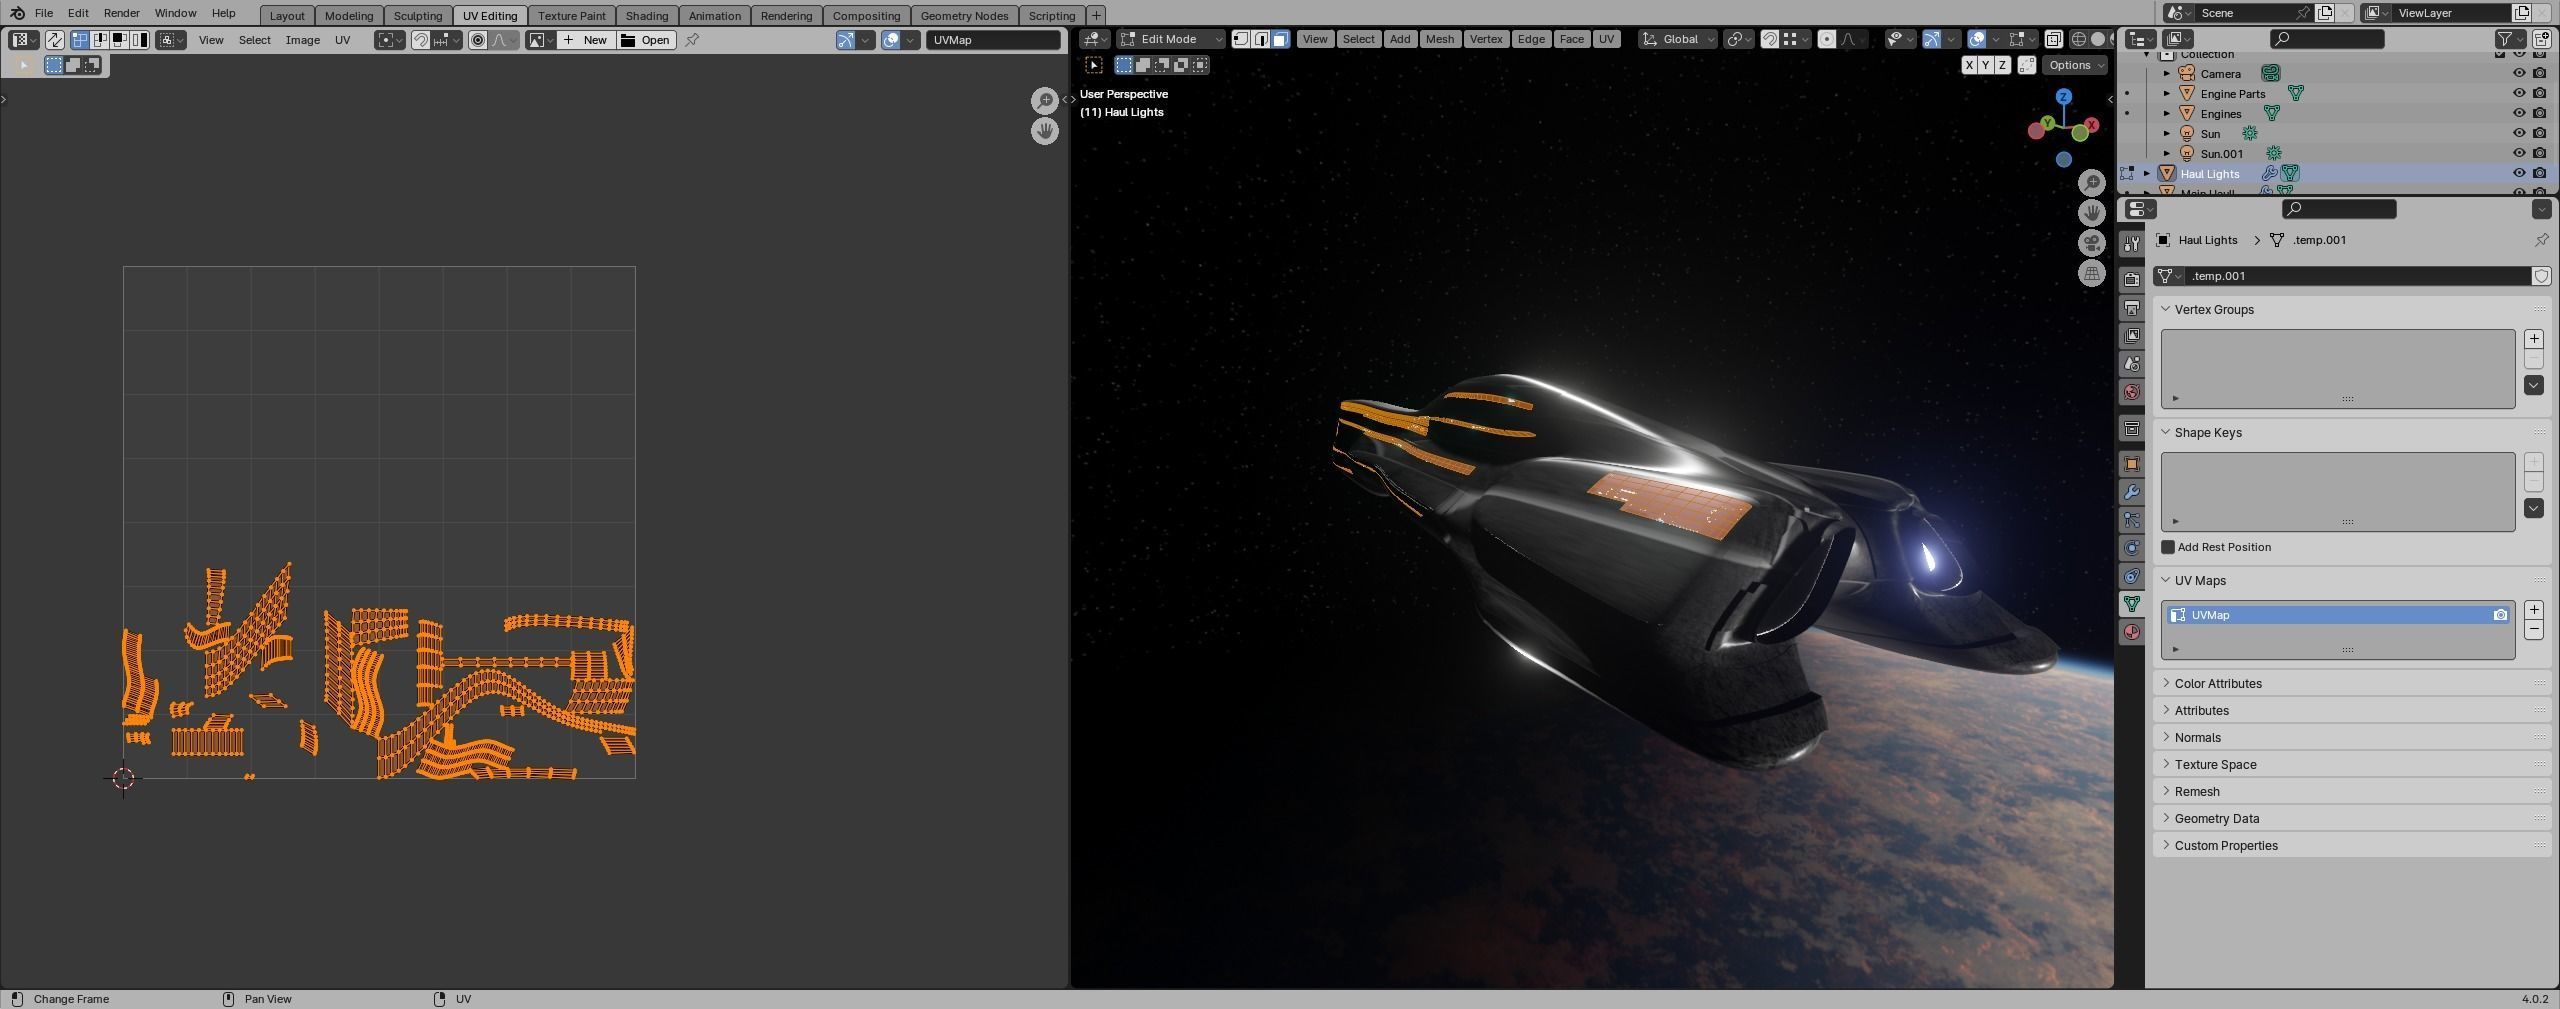Viewport: 2560px width, 1009px height.
Task: Open the World properties tab
Action: [x=2132, y=392]
